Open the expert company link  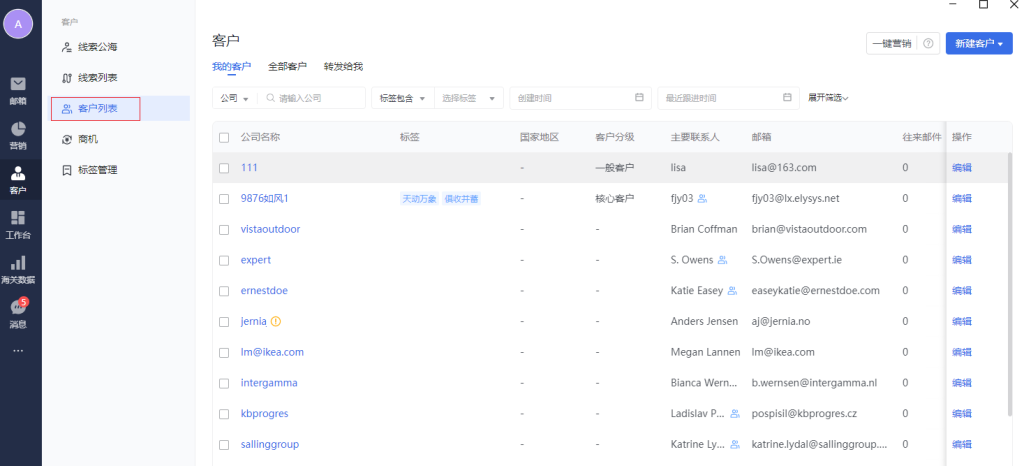[256, 260]
